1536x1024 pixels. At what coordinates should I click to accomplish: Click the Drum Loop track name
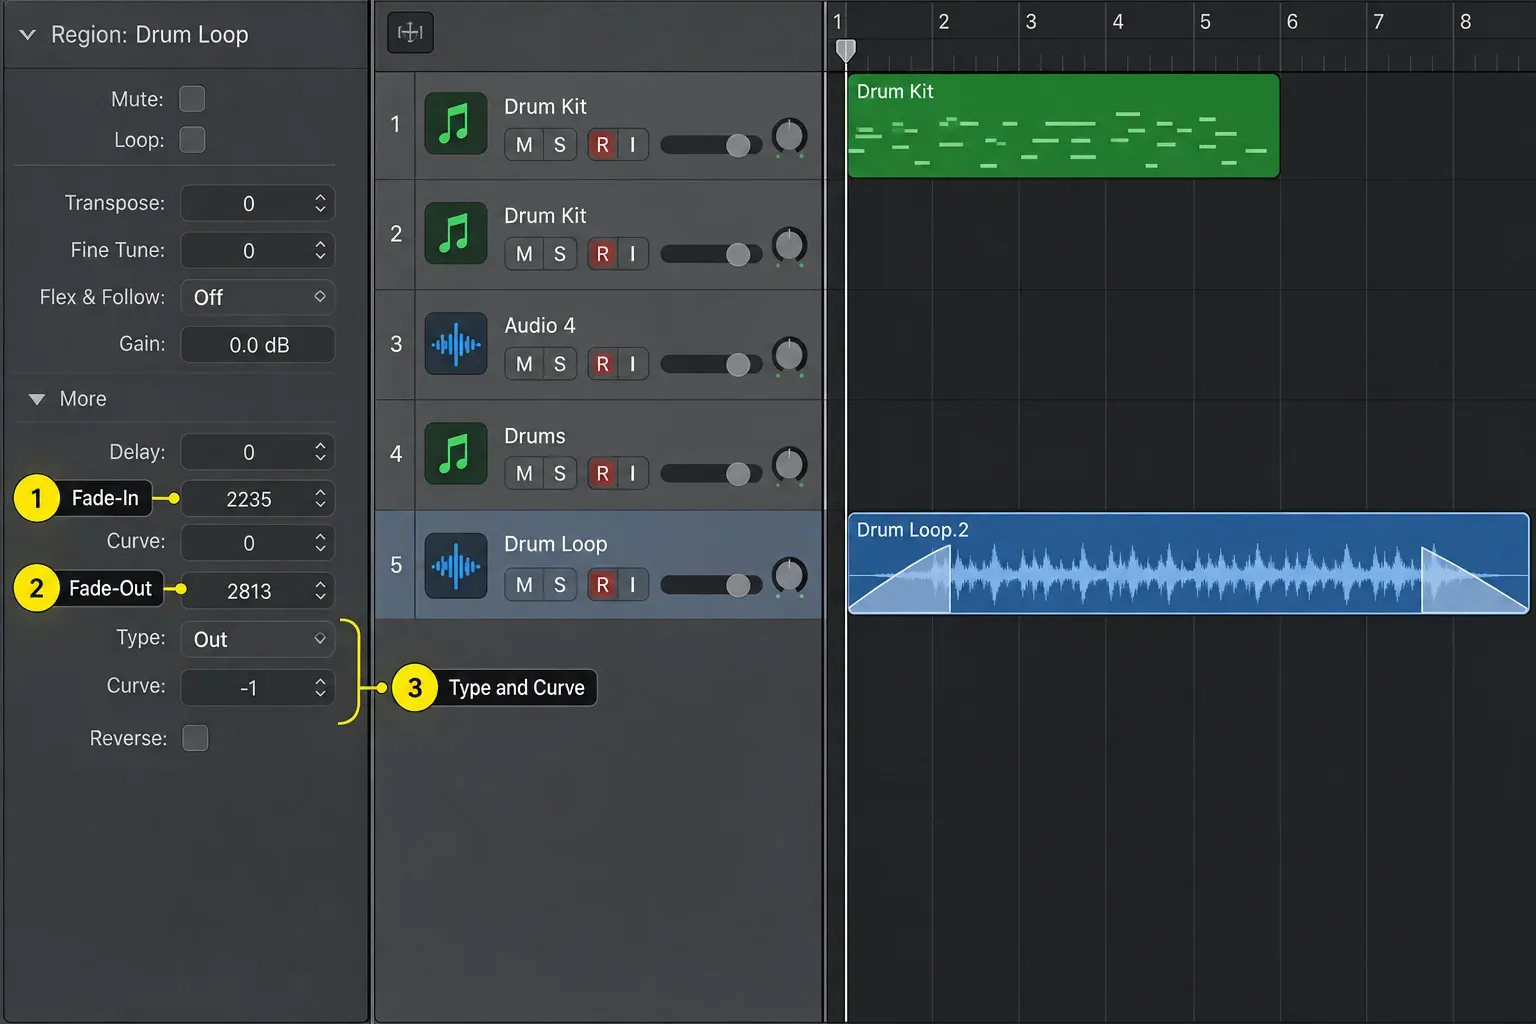556,544
